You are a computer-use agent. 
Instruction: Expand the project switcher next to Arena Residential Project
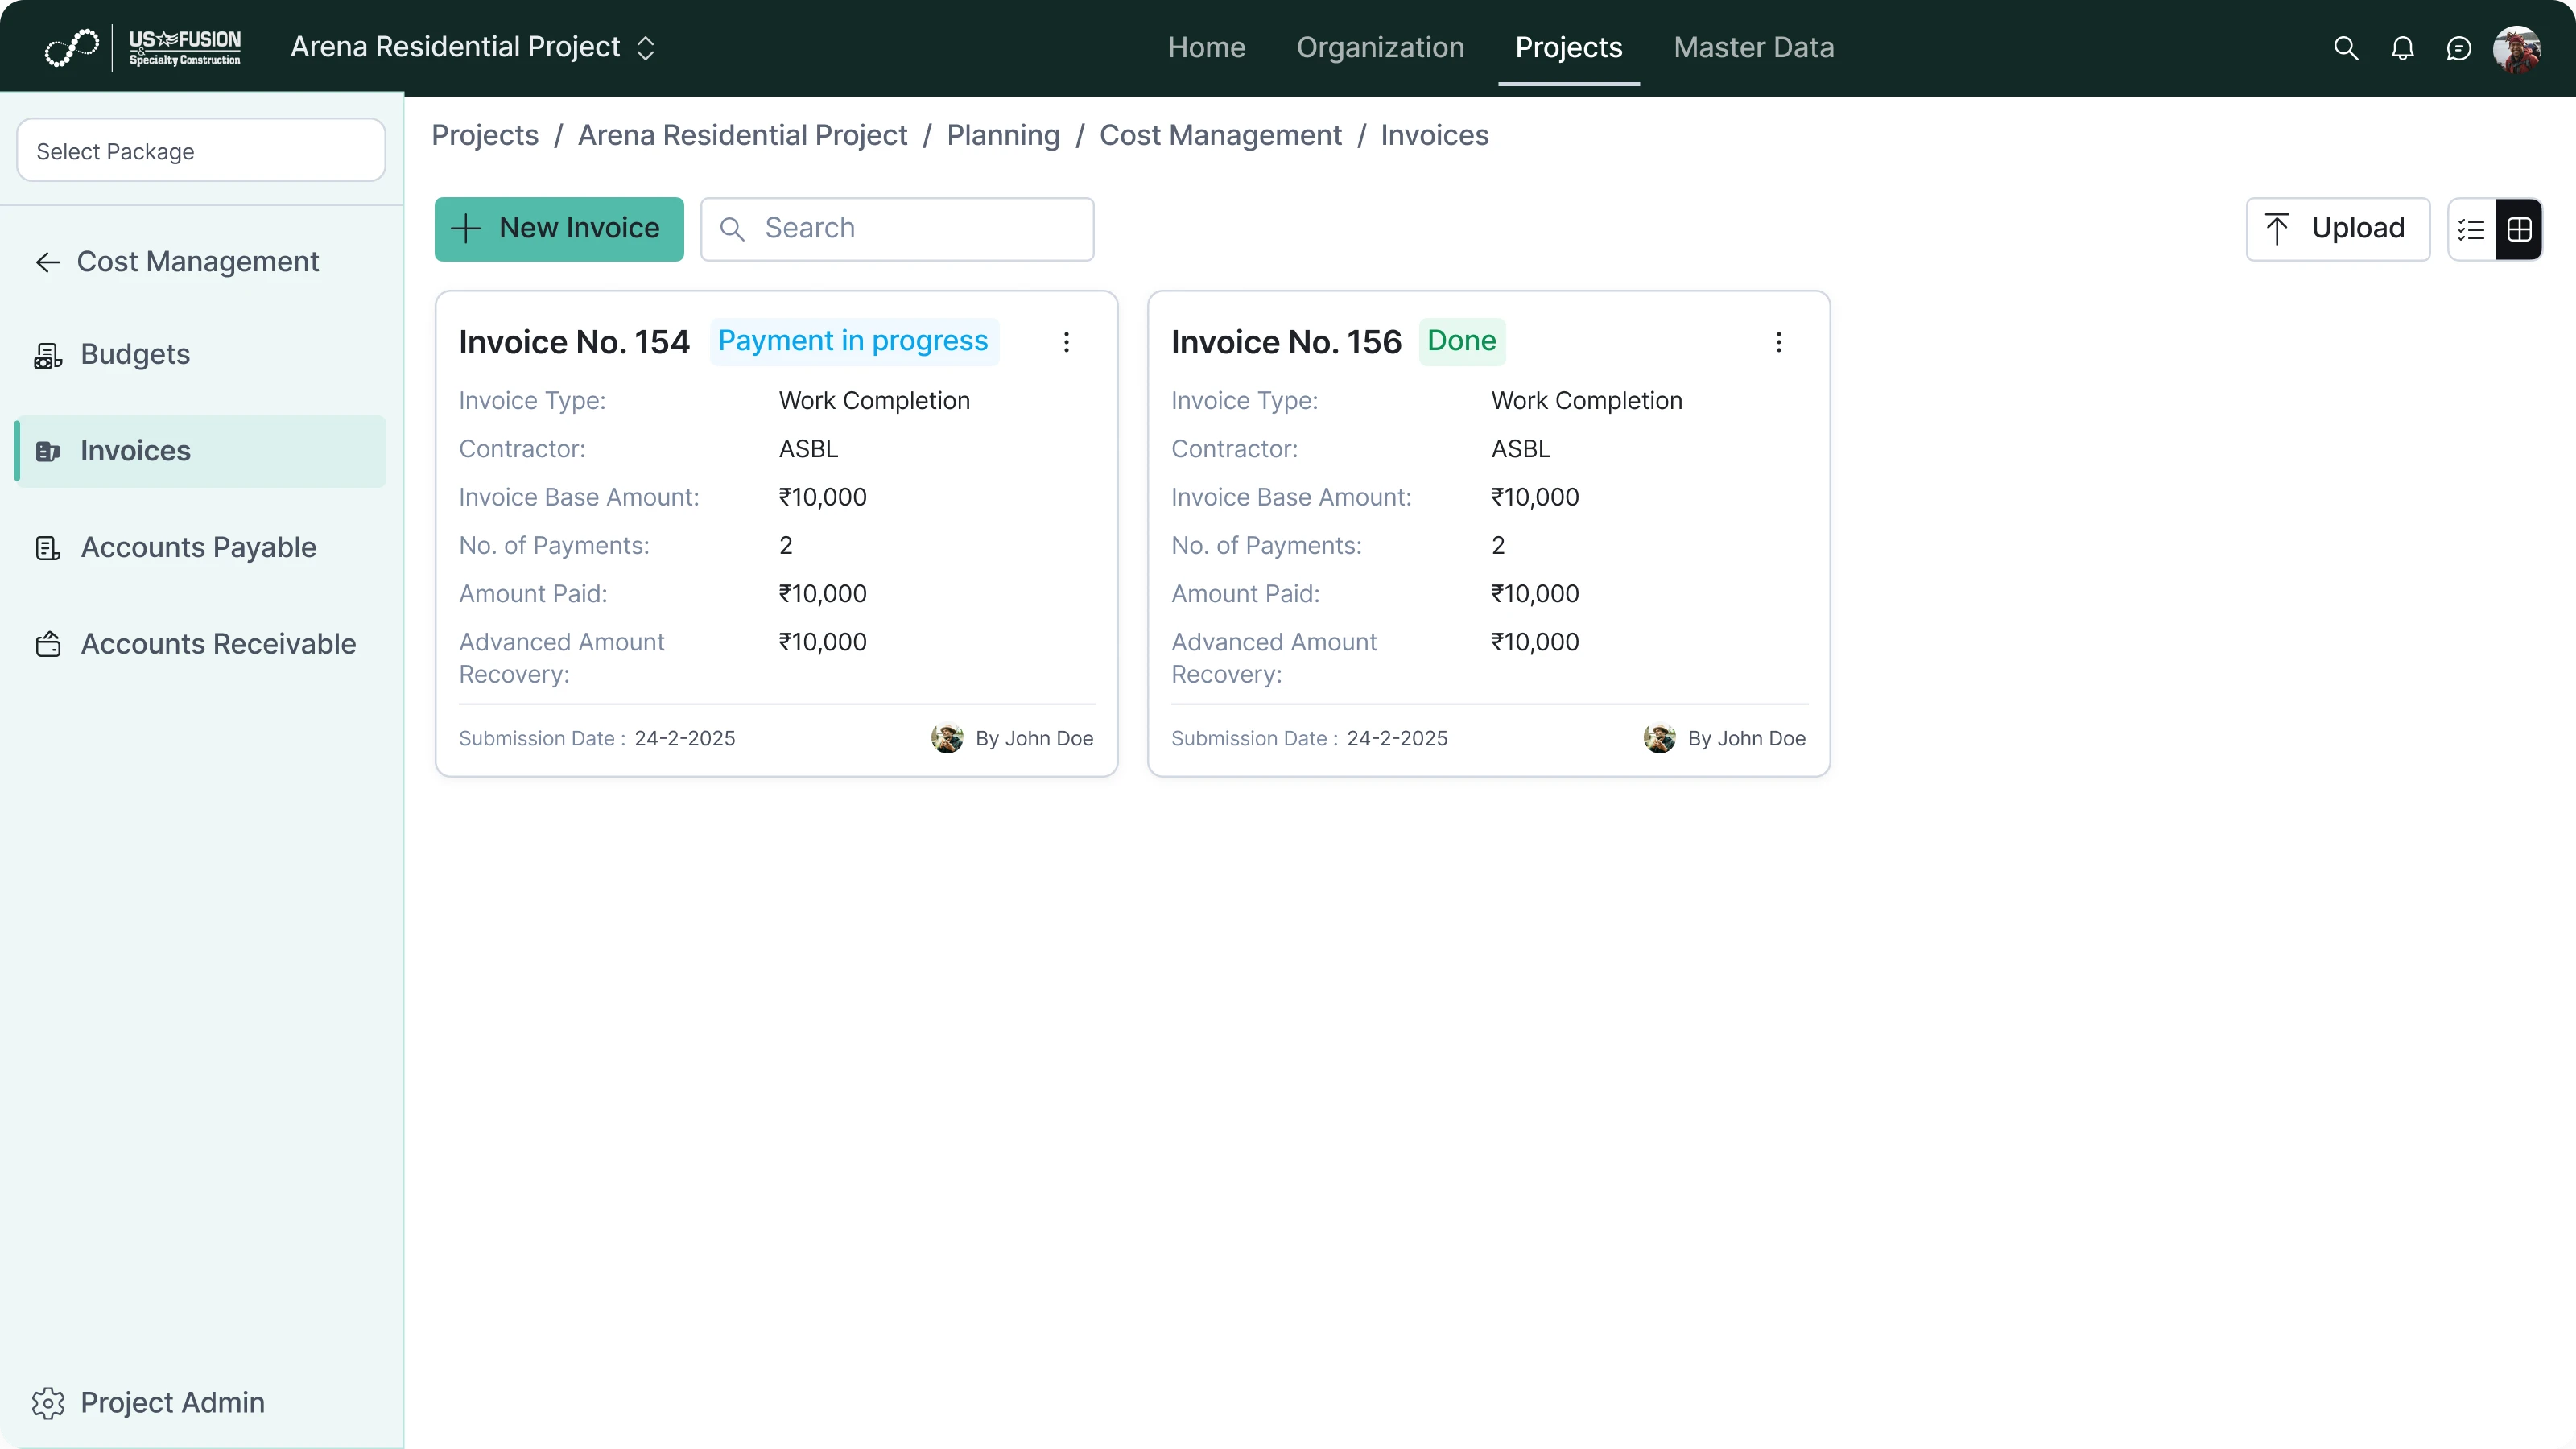(646, 47)
